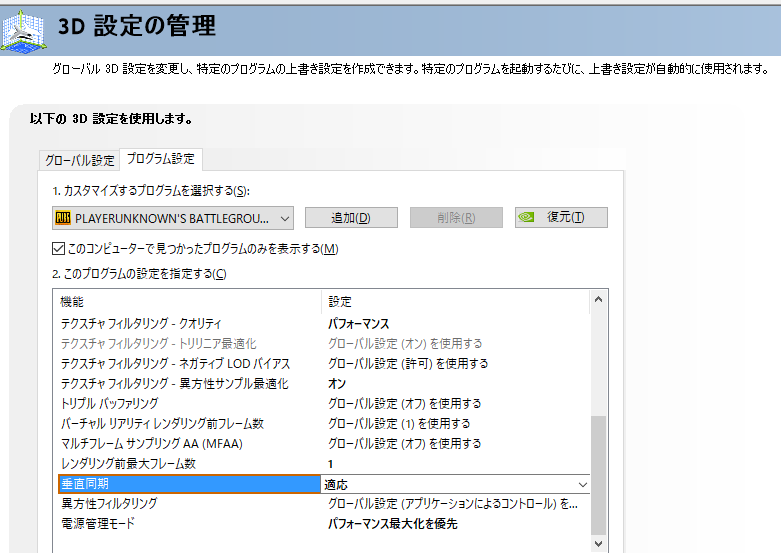781x553 pixels.
Task: Click the settings list scroll-up arrow
Action: point(599,299)
